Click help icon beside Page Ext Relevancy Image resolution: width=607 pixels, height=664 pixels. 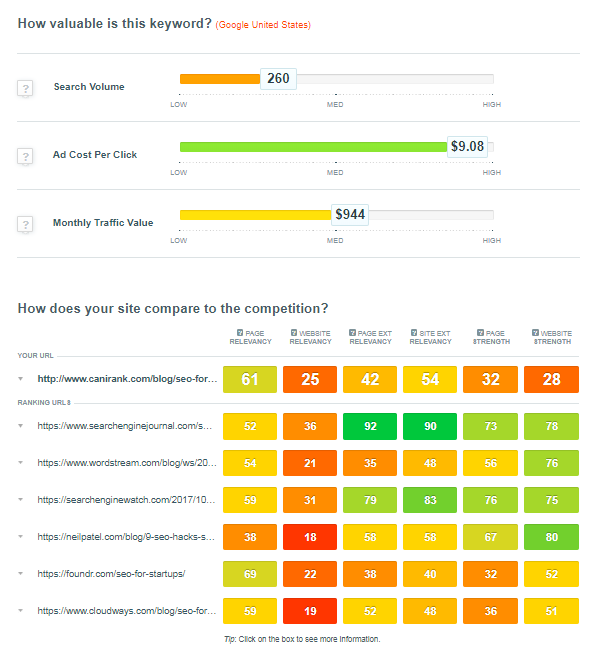pos(352,333)
